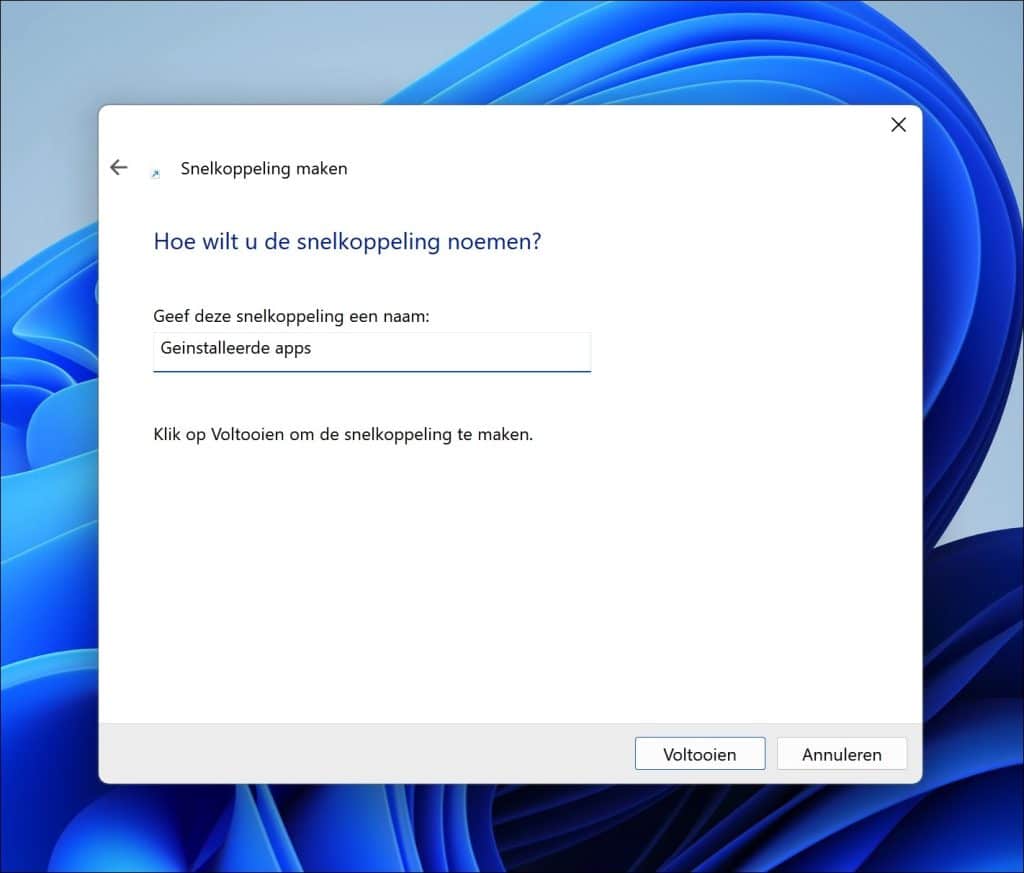Screen dimensions: 1024x873
Task: Go back using the arrow icon
Action: [119, 168]
